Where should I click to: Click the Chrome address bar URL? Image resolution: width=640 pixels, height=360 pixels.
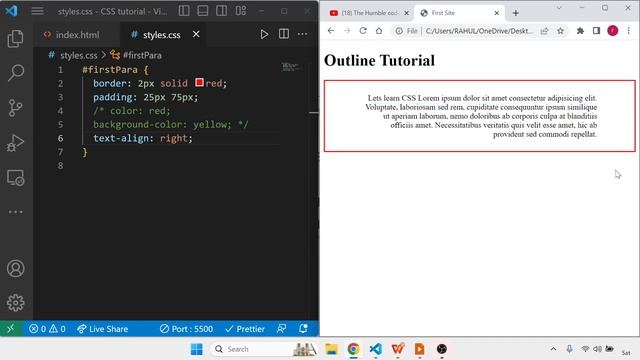(x=479, y=31)
